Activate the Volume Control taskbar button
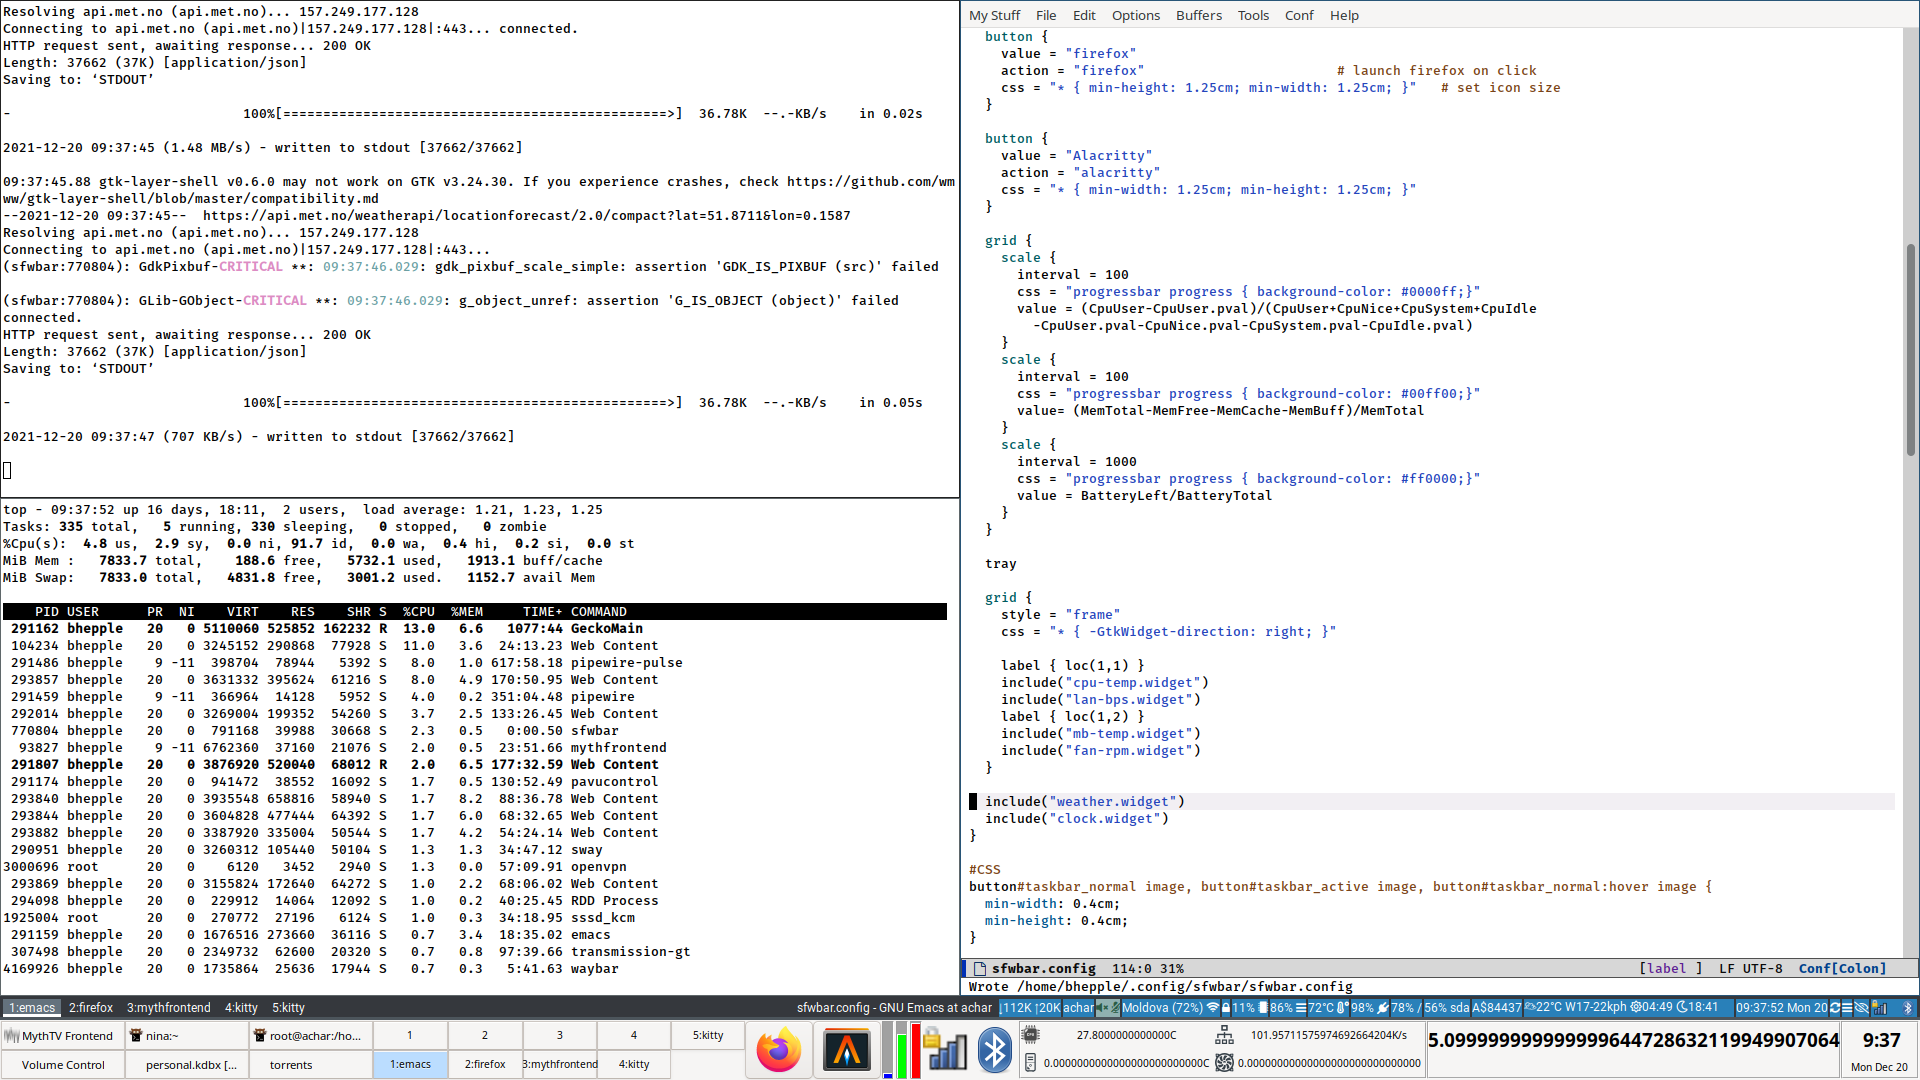 coord(63,1064)
